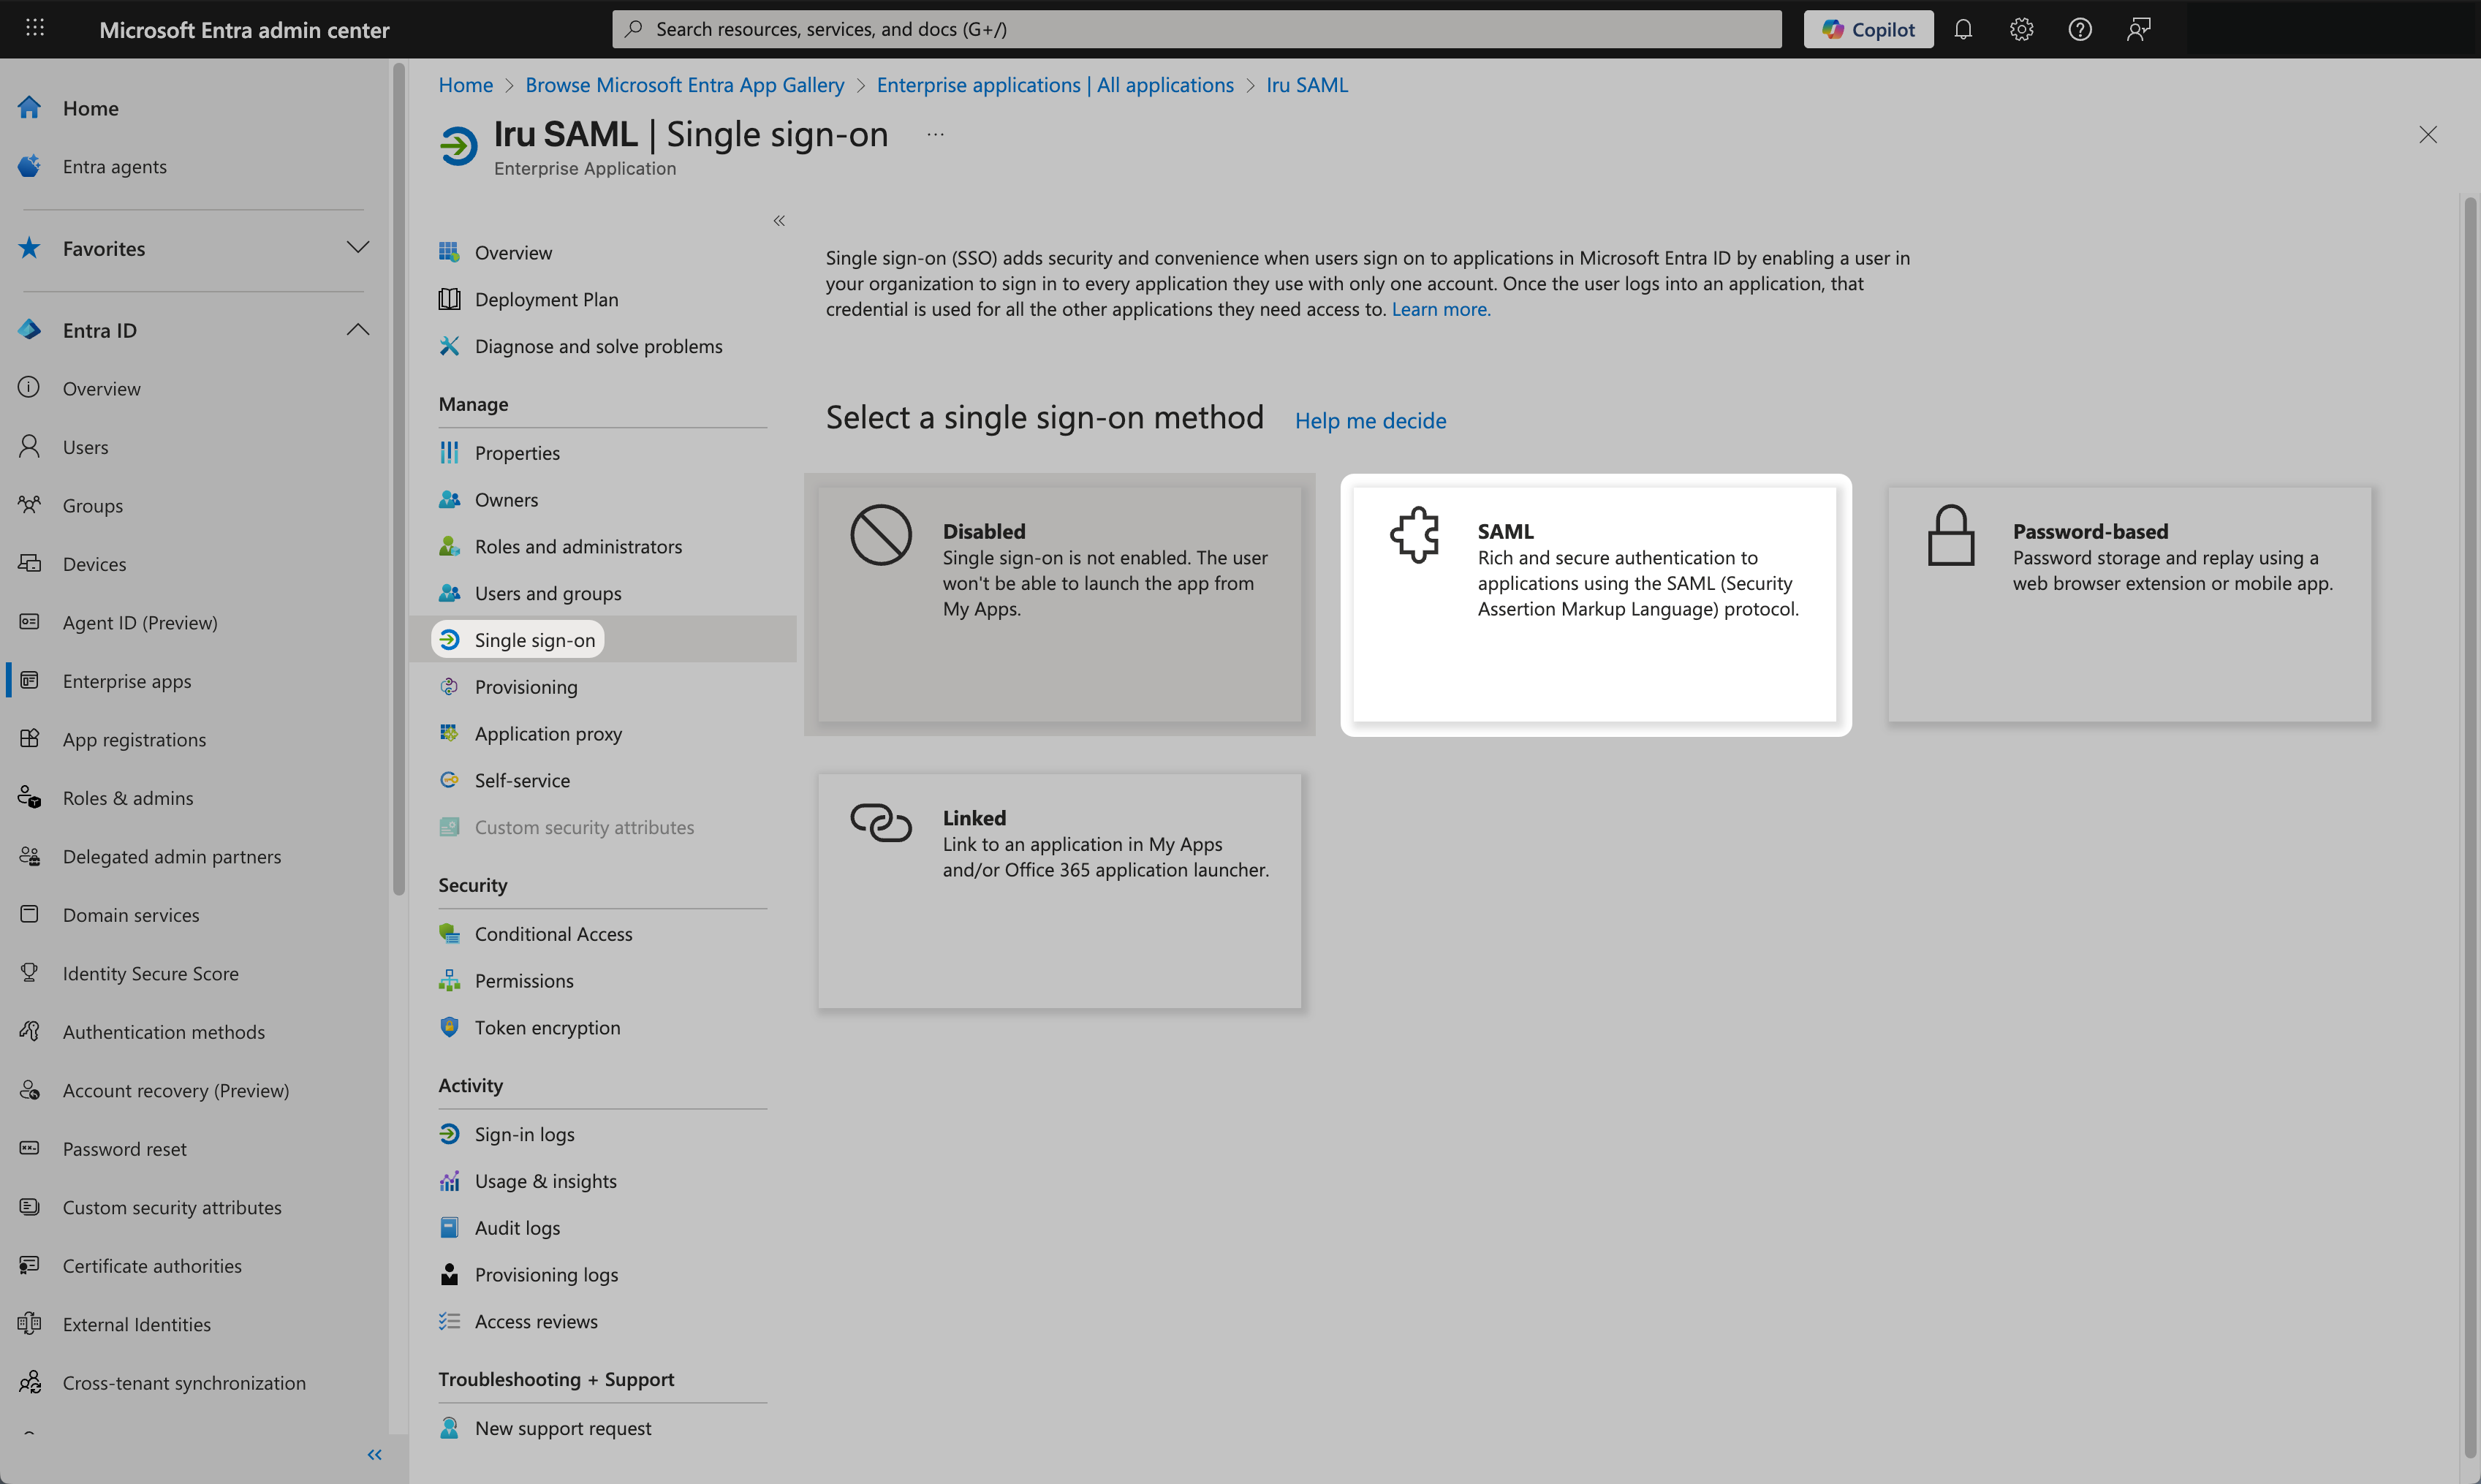Click the Help me decide link
This screenshot has height=1484, width=2481.
[1370, 420]
